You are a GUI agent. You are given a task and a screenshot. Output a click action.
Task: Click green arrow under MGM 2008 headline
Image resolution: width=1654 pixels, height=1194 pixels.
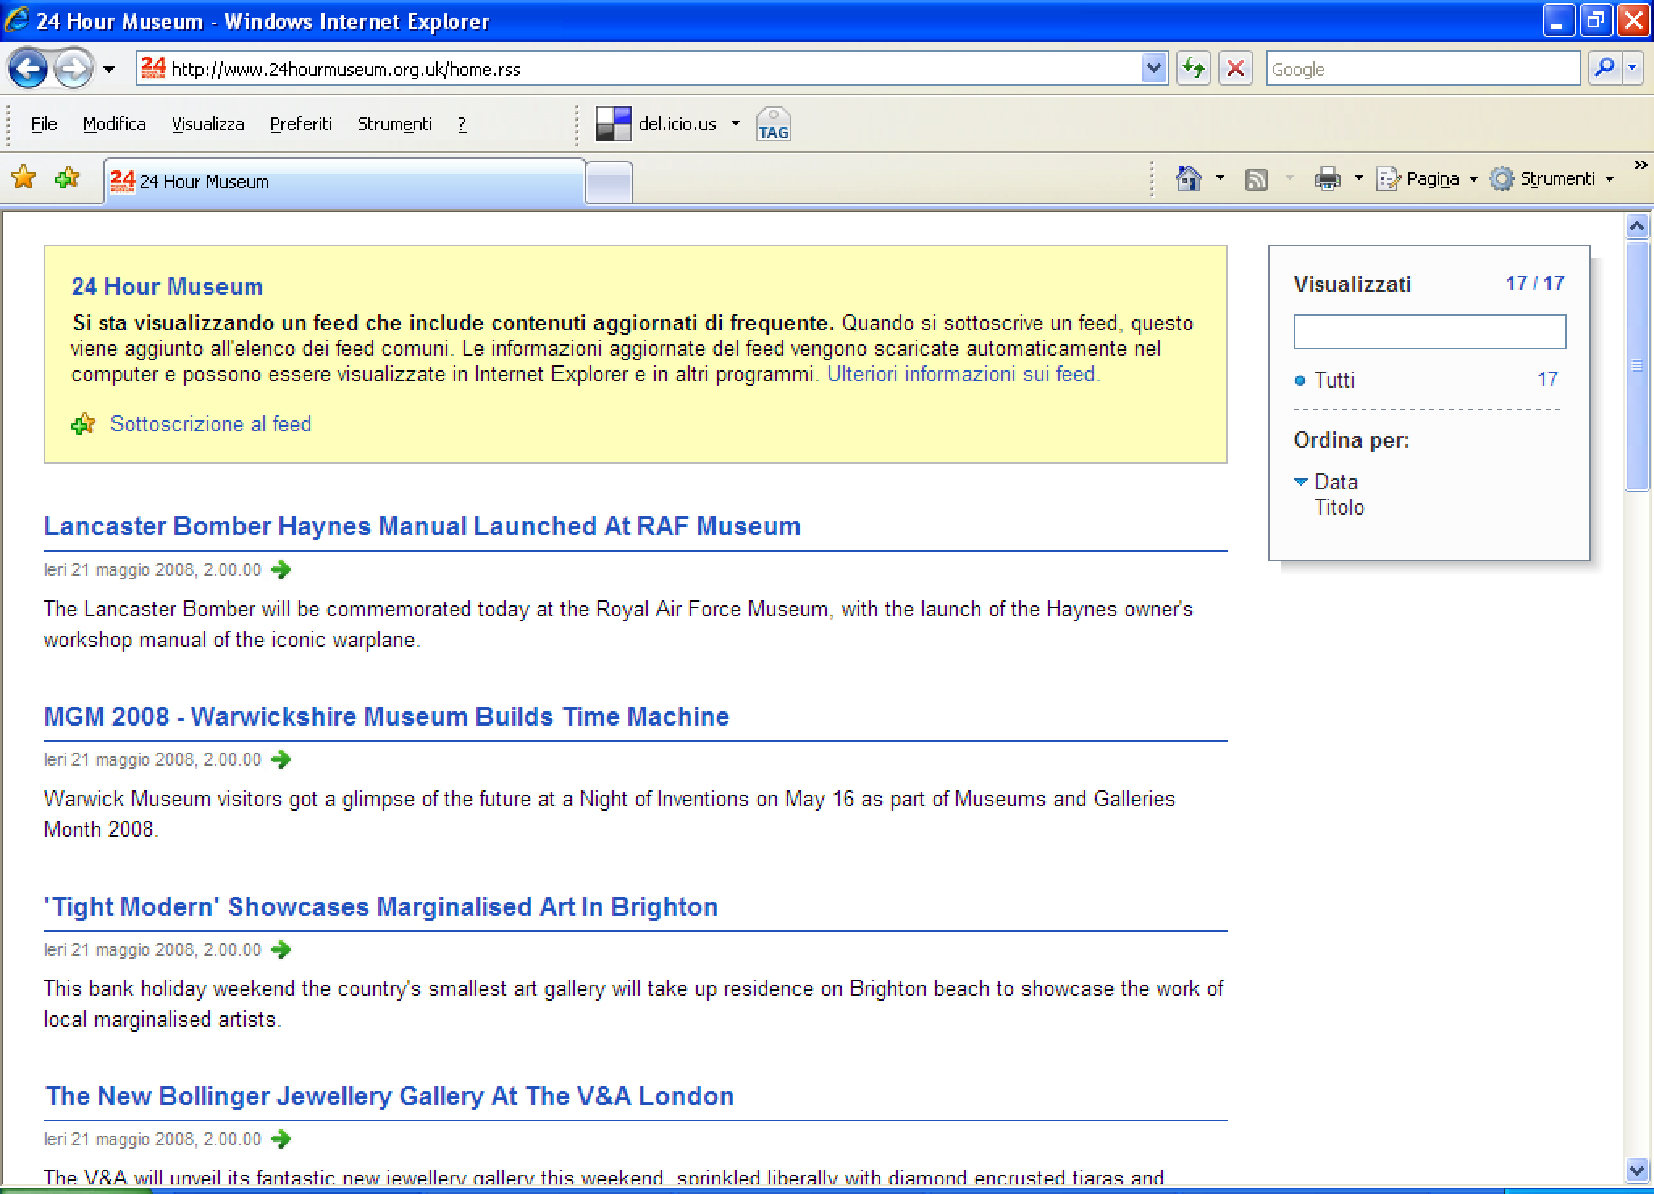[x=281, y=760]
